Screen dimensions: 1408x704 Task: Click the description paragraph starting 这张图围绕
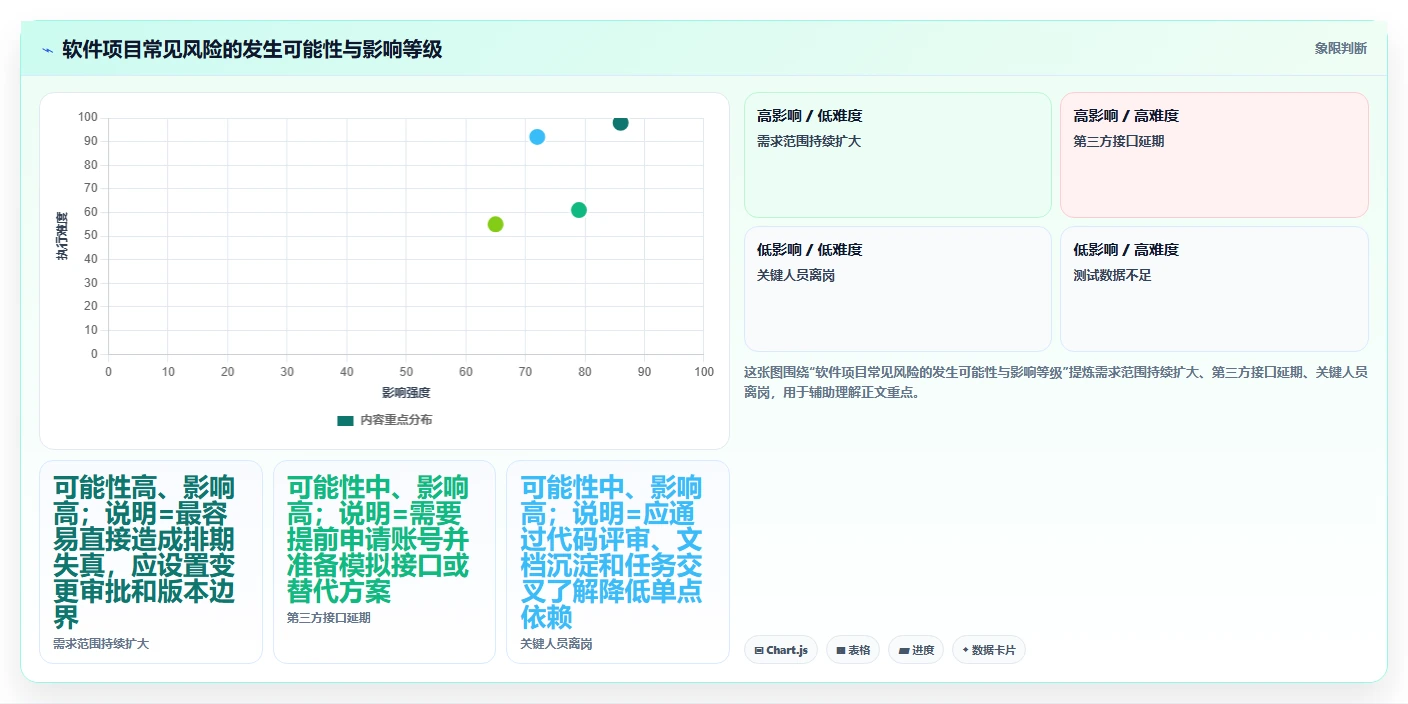1056,382
